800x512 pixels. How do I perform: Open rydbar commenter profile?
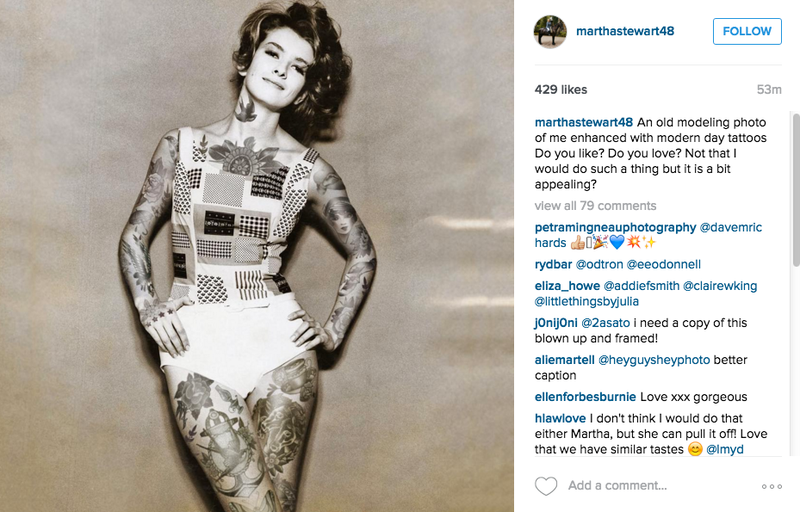[553, 265]
